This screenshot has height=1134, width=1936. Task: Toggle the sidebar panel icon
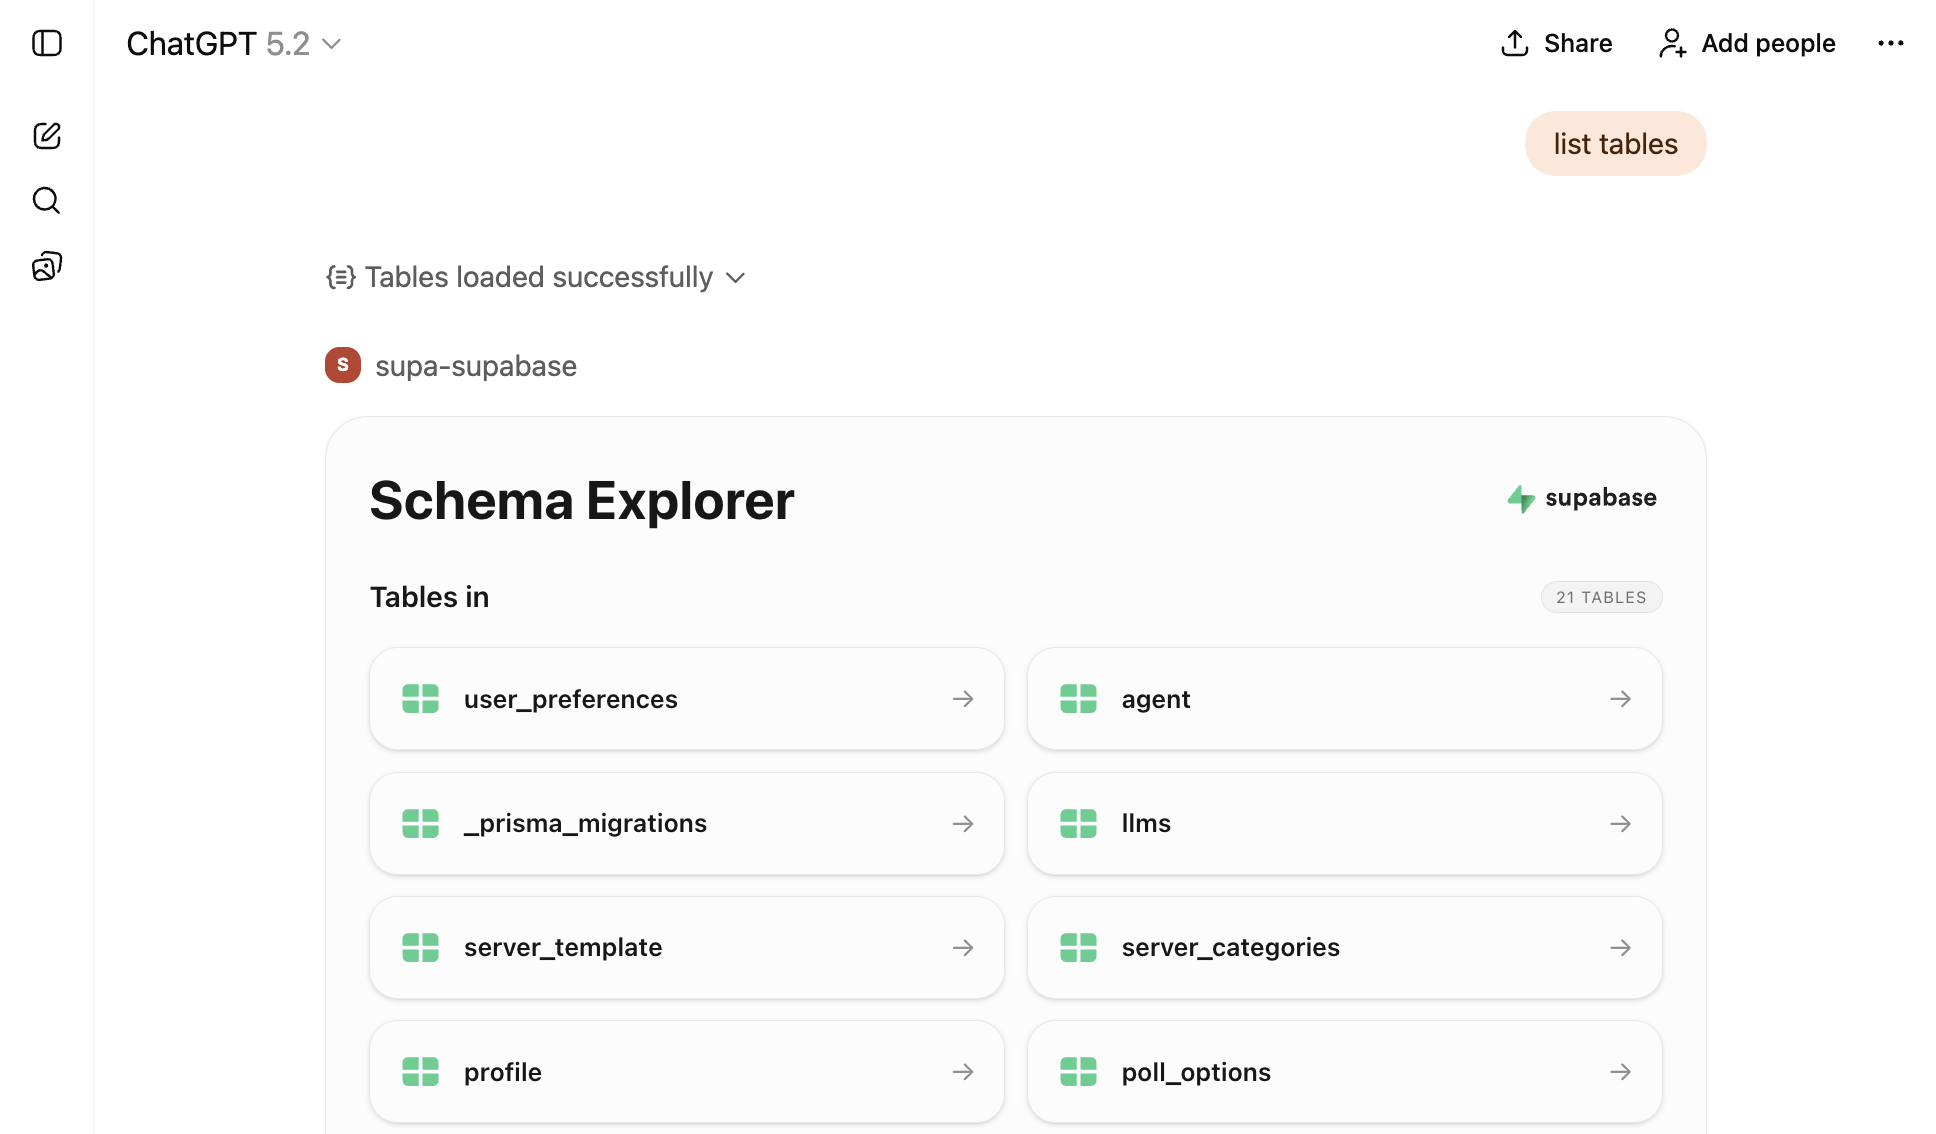(x=47, y=43)
